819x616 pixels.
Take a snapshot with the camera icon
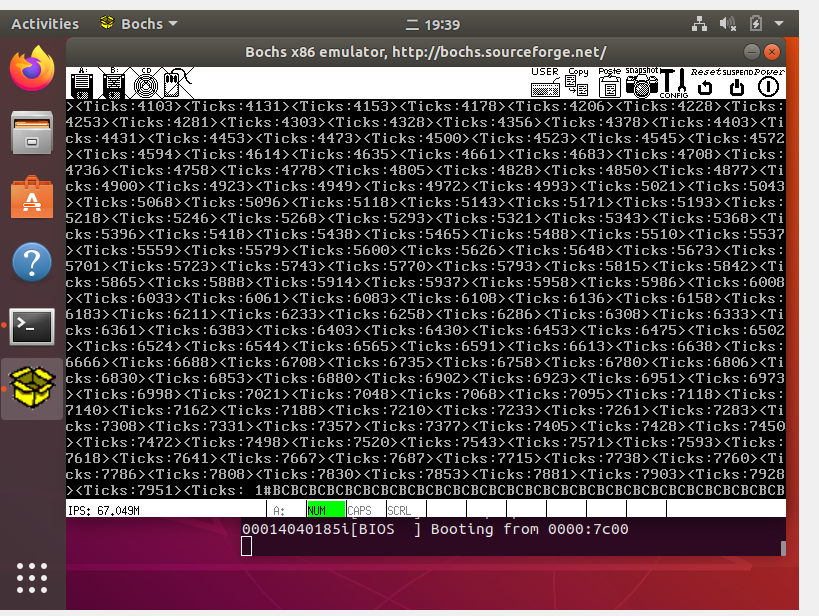642,83
